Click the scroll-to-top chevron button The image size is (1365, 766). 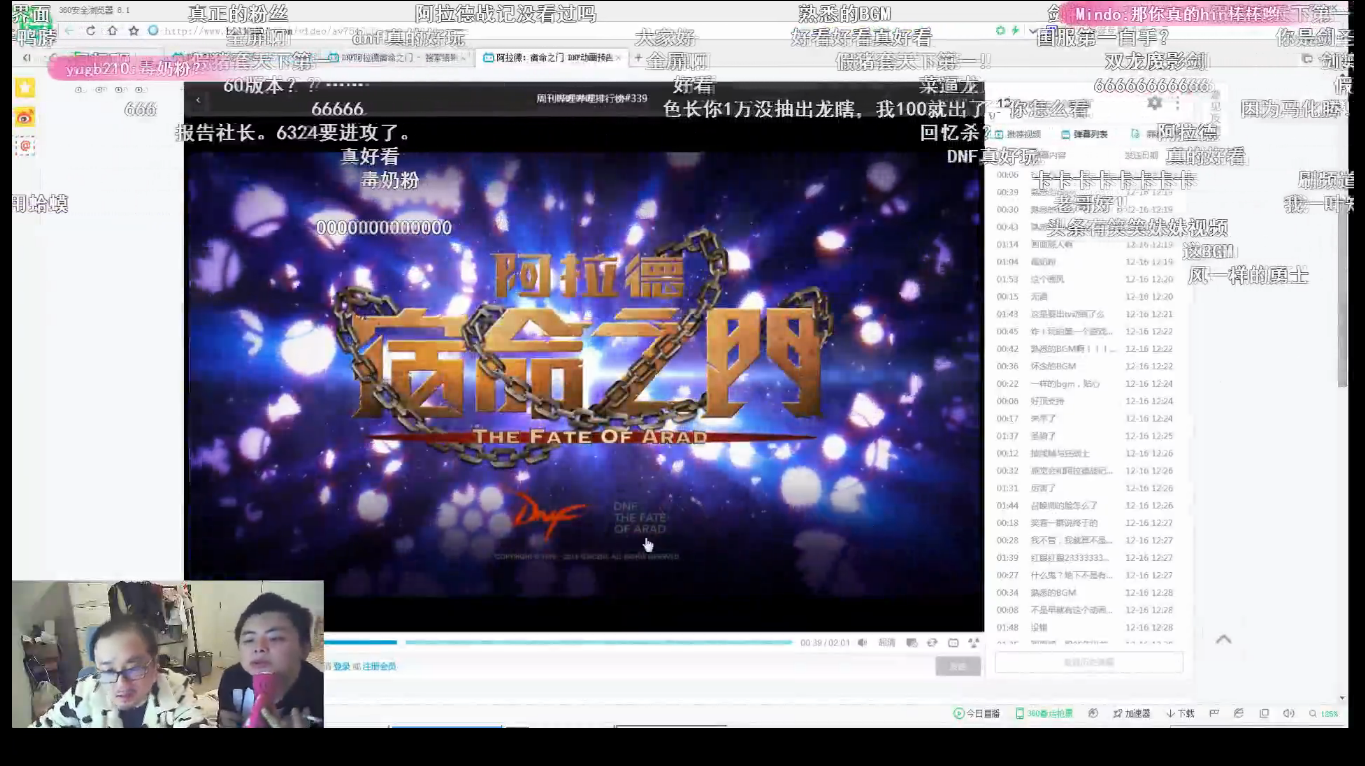[x=1223, y=639]
